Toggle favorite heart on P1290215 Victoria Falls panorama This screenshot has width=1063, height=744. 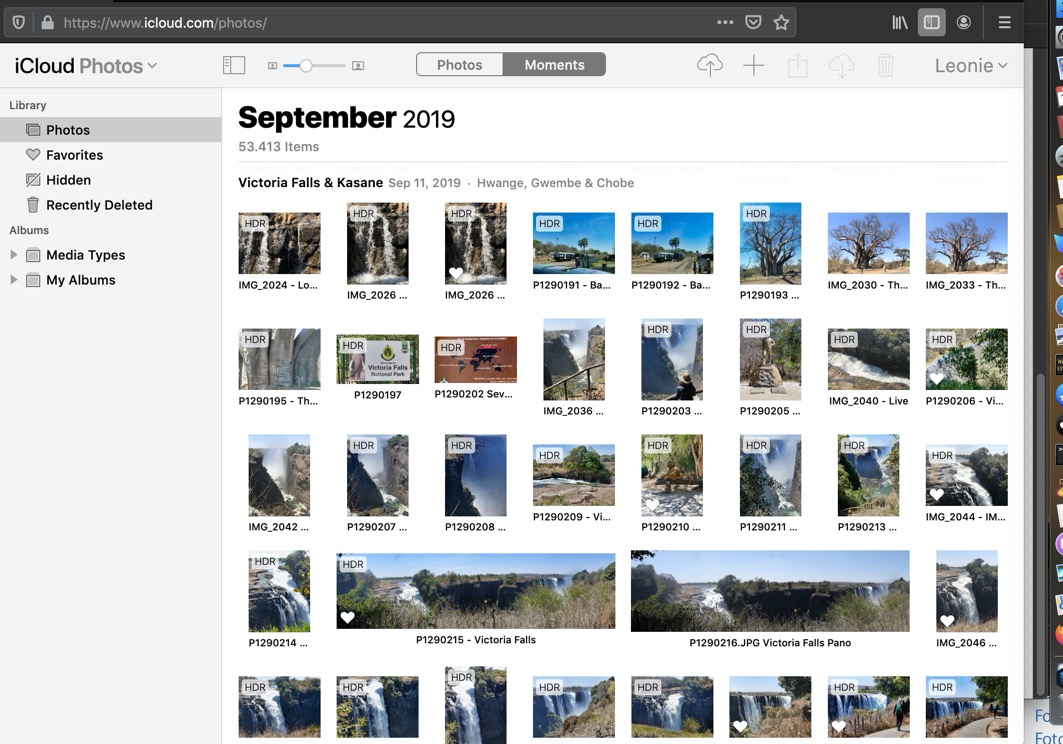(x=347, y=618)
